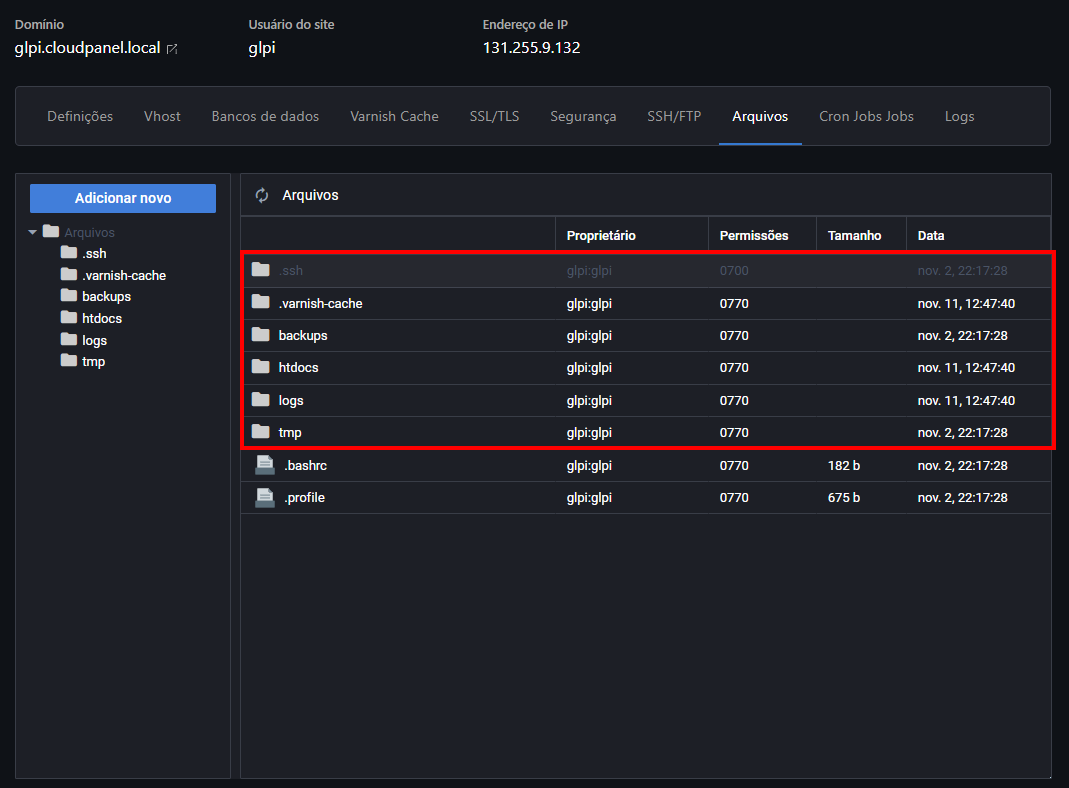The height and width of the screenshot is (788, 1069).
Task: Click the .varnish-cache folder icon in file list
Action: tap(261, 303)
